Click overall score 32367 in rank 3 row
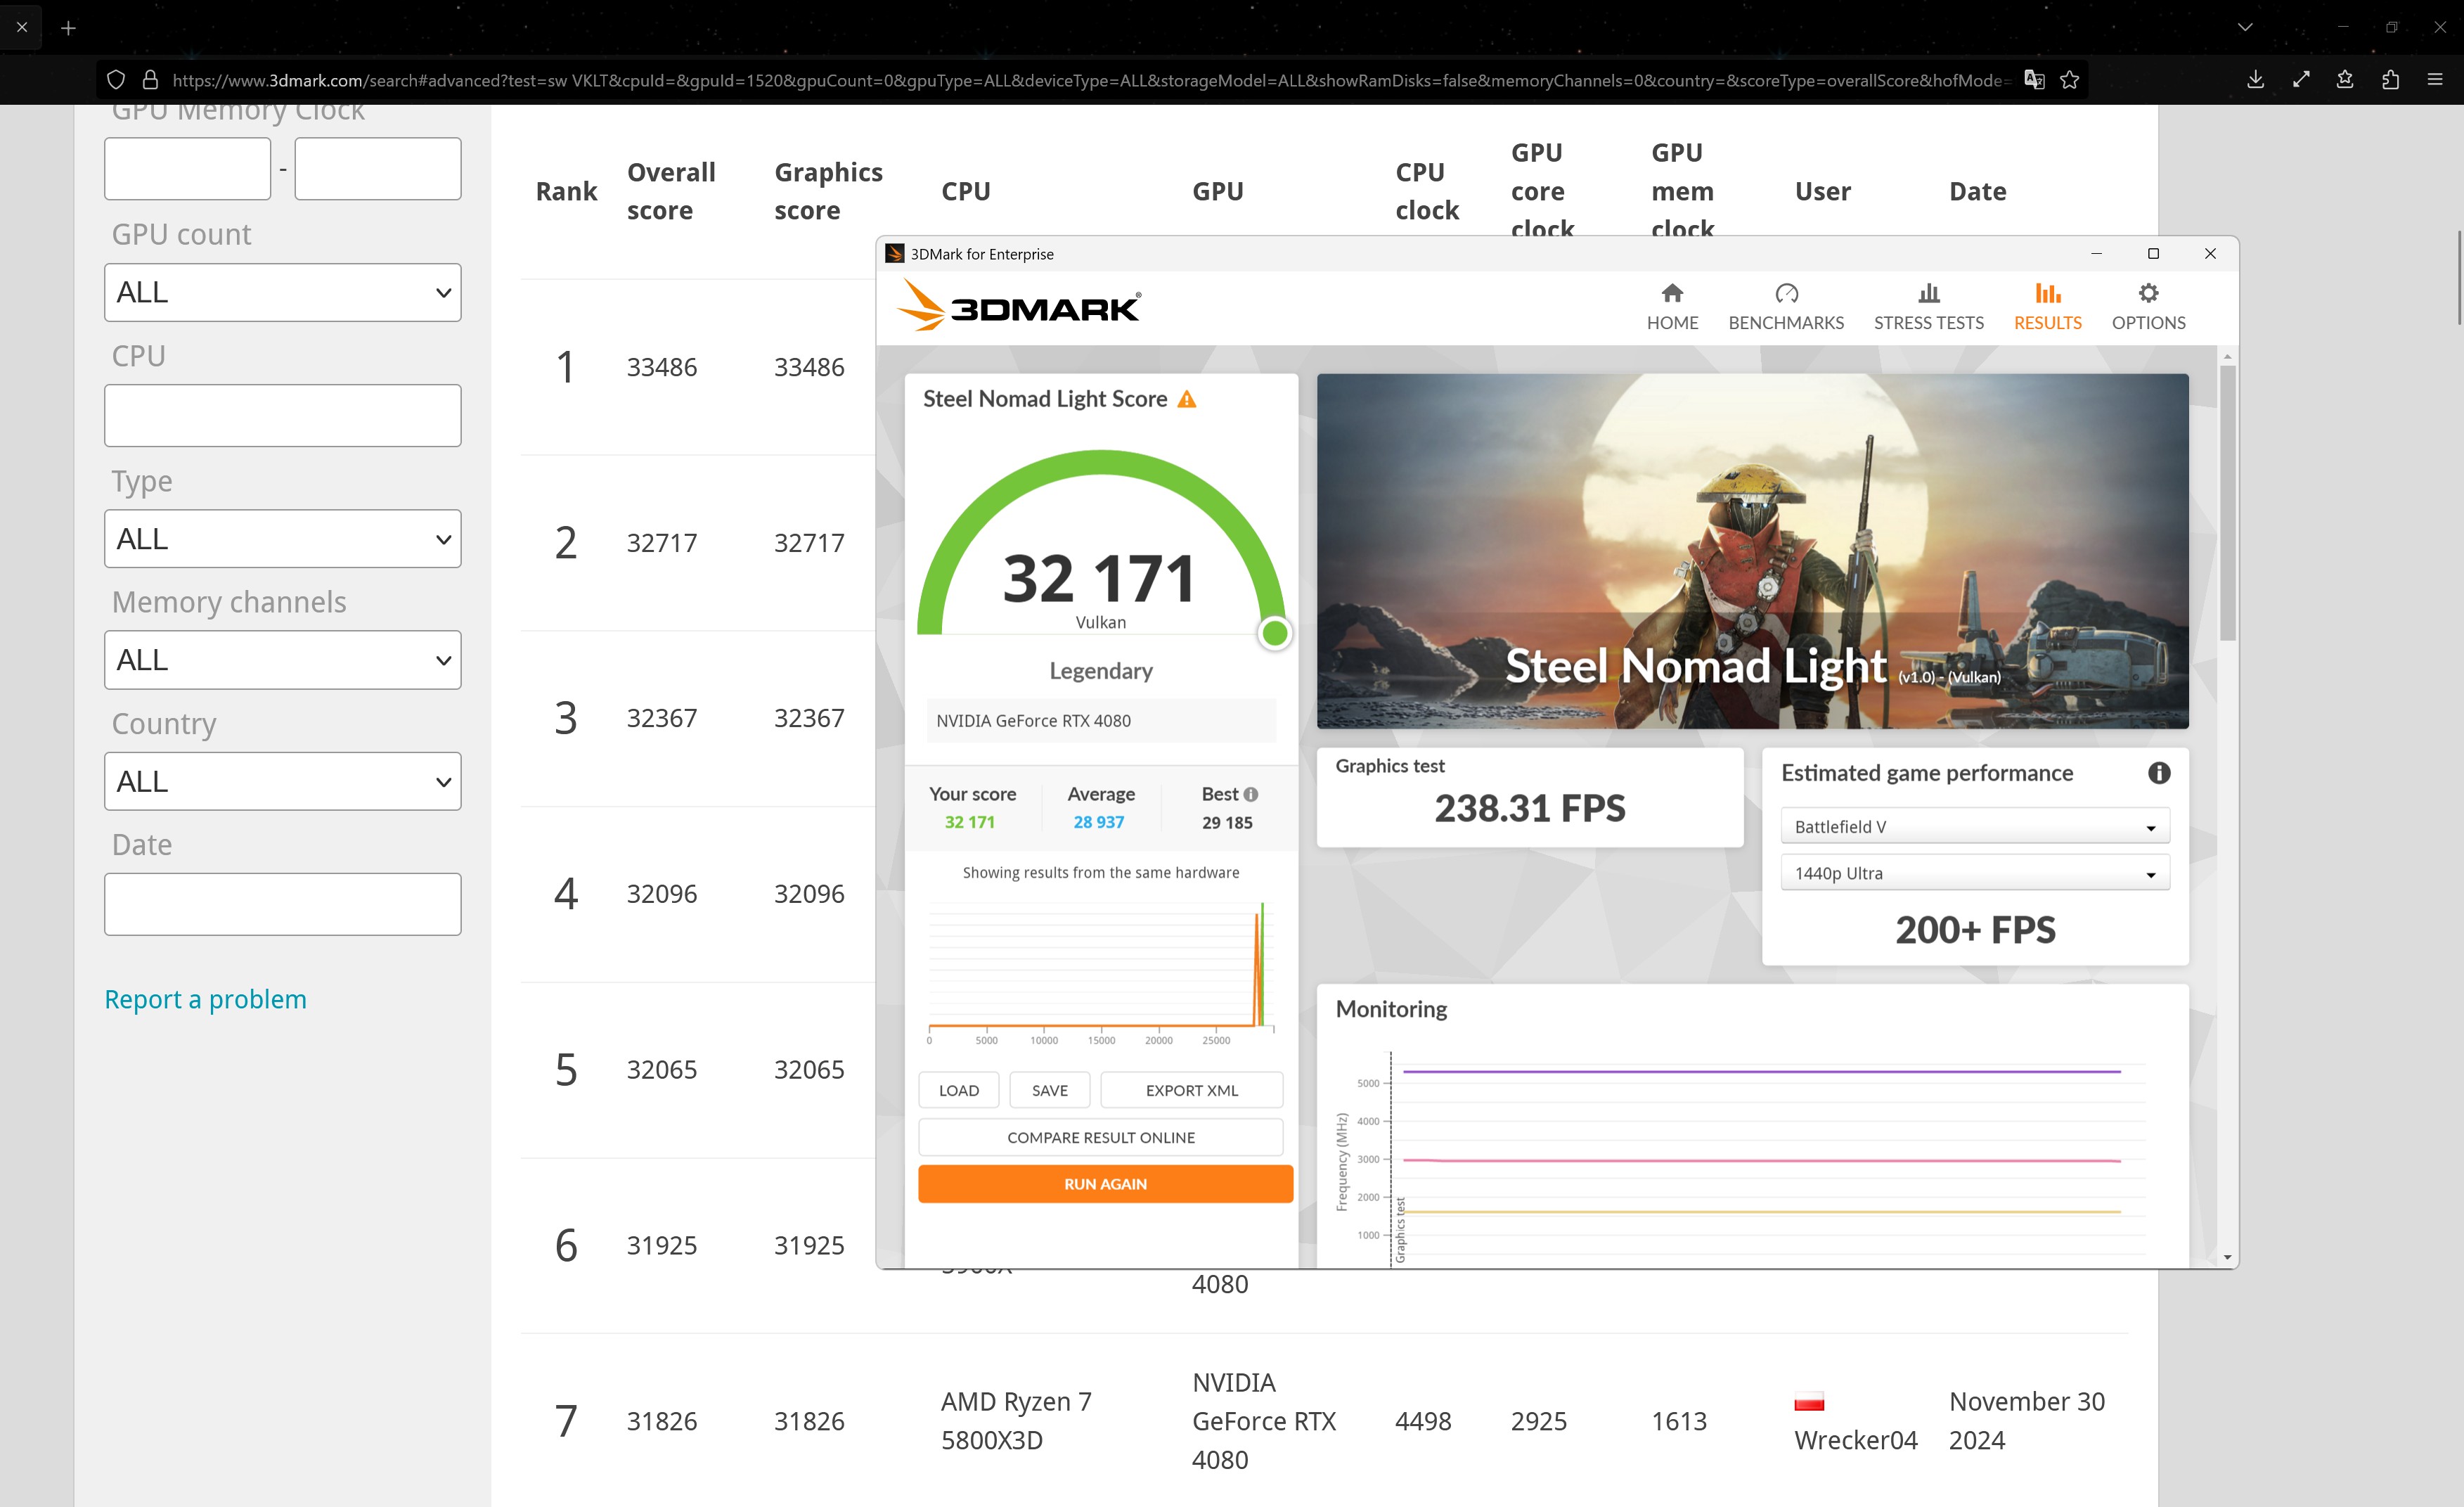The height and width of the screenshot is (1507, 2464). [661, 718]
